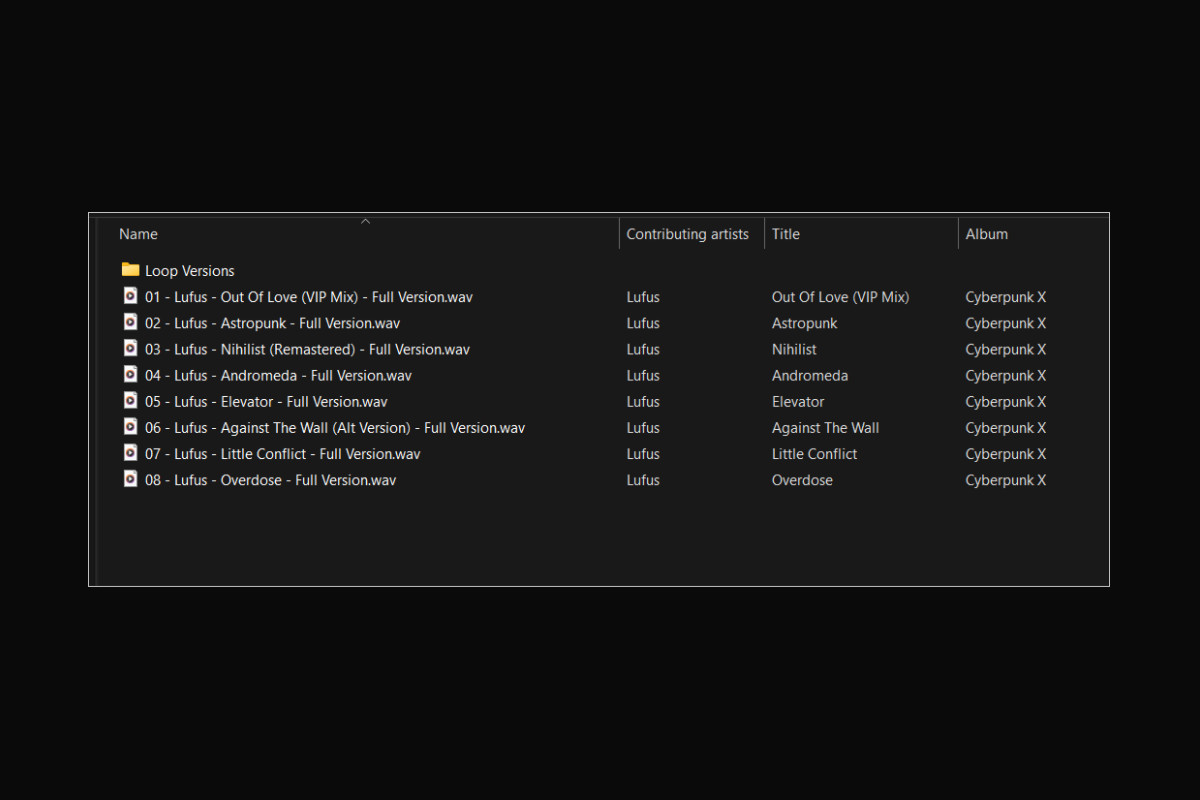Click the divider between Name and Contributing artists

(x=619, y=233)
